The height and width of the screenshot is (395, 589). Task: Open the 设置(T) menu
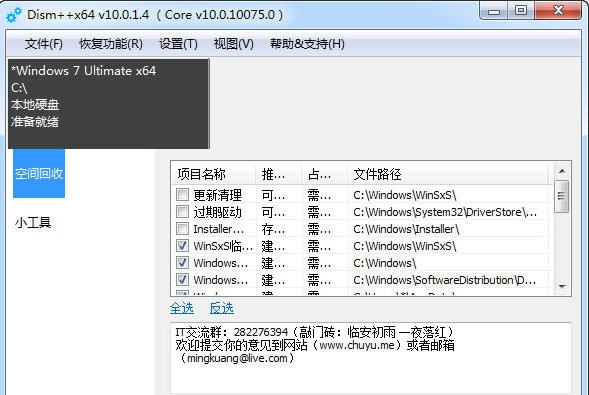pos(178,44)
